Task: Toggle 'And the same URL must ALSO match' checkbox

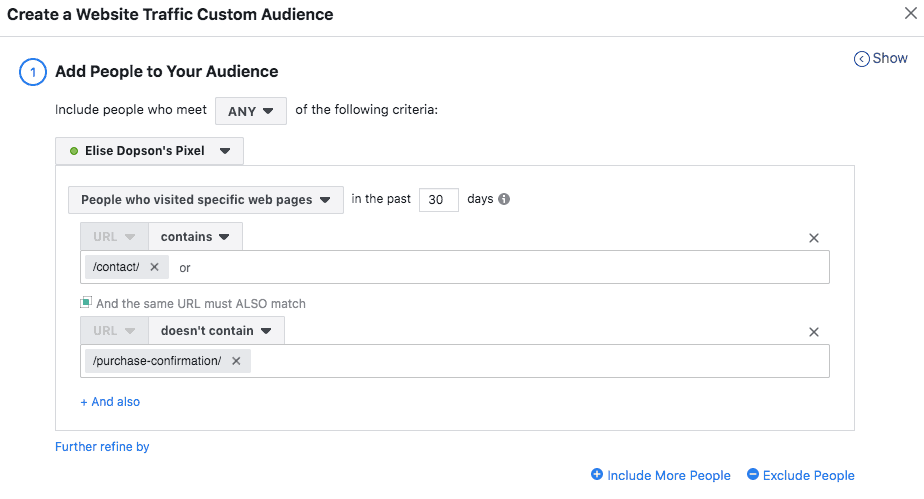Action: (87, 303)
